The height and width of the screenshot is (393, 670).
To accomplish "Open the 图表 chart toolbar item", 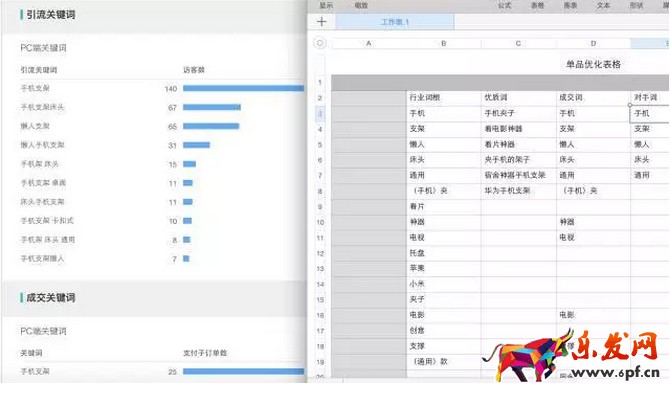I will click(570, 5).
